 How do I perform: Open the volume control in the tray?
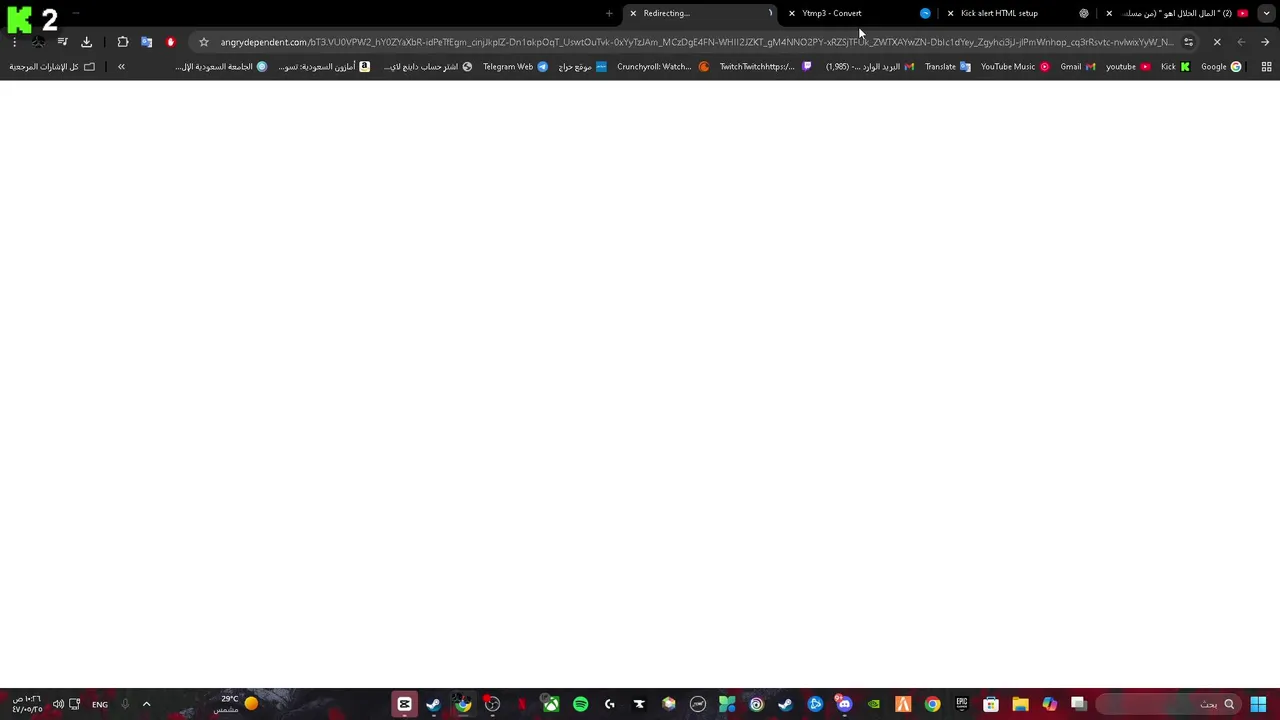(x=58, y=704)
